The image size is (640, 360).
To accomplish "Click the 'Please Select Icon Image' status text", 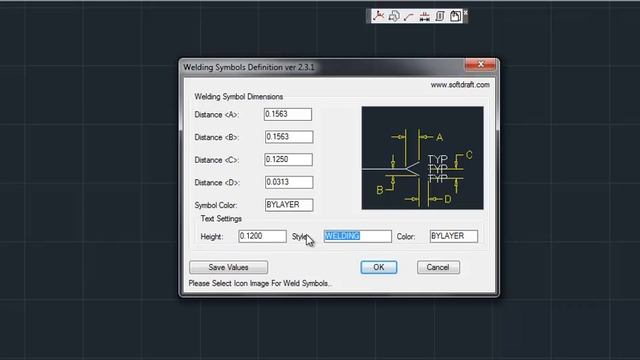I will coord(260,283).
